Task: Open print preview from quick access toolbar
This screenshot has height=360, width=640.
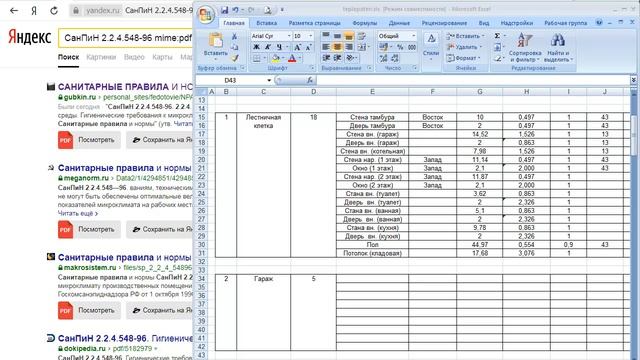Action: coord(268,10)
